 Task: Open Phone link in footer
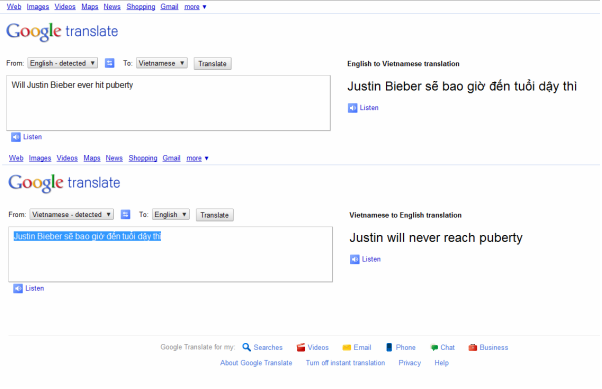click(x=401, y=347)
